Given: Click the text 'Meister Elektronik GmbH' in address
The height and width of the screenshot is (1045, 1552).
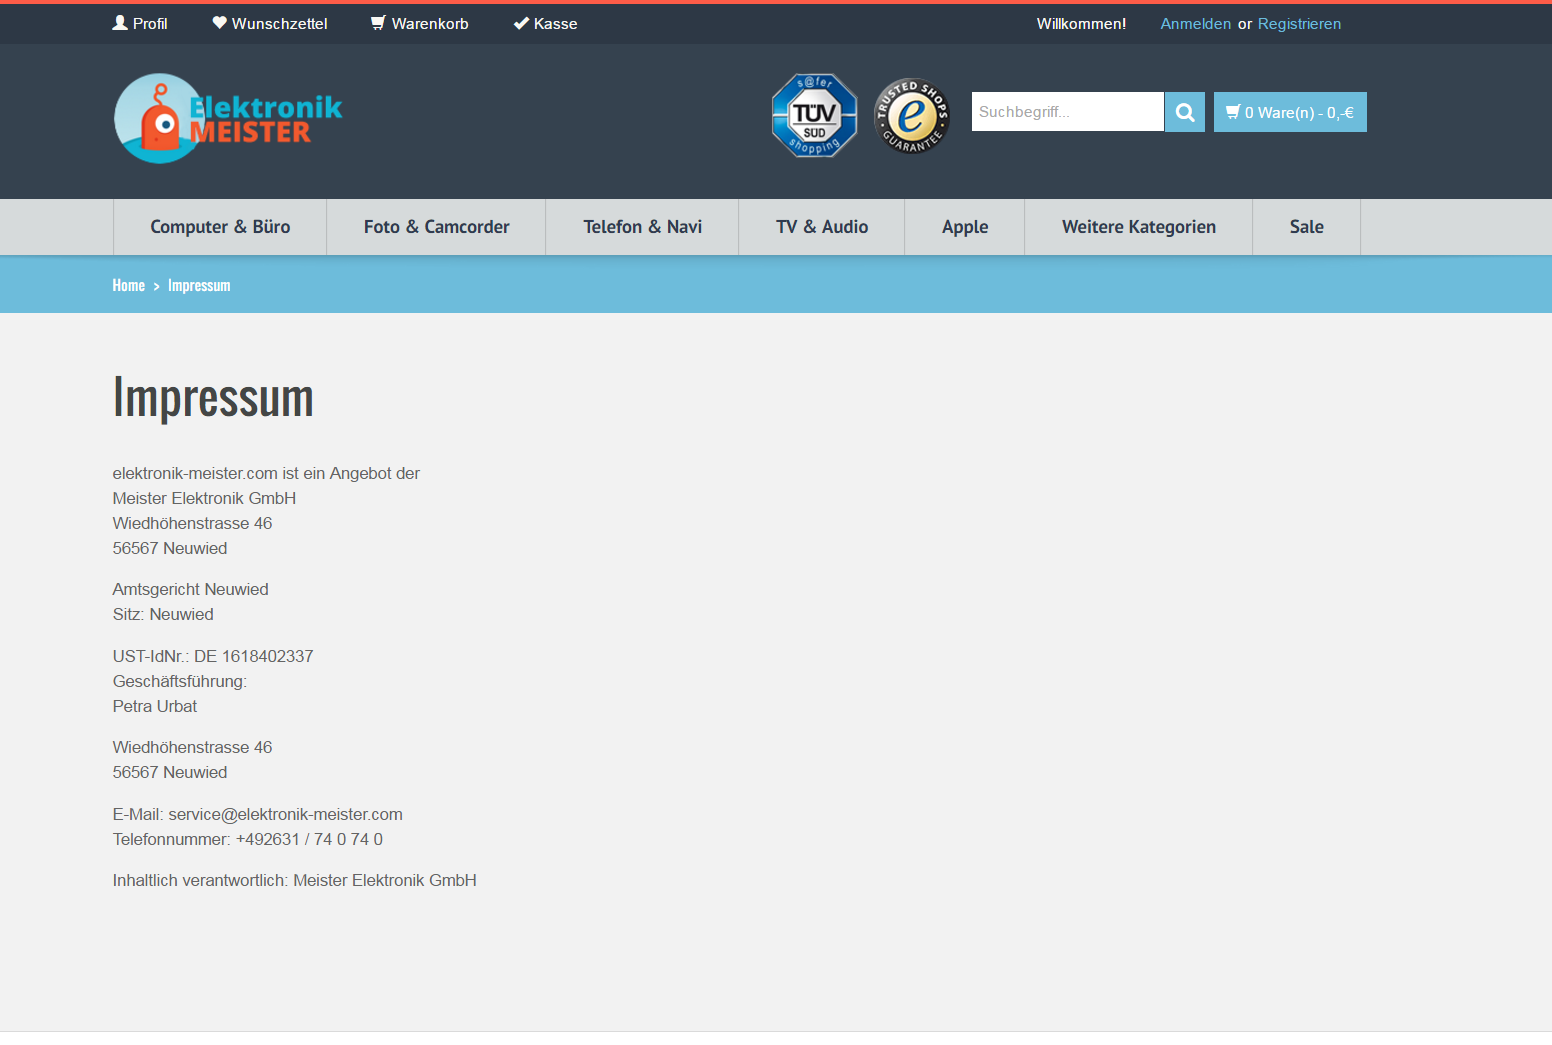Looking at the screenshot, I should click(x=204, y=498).
